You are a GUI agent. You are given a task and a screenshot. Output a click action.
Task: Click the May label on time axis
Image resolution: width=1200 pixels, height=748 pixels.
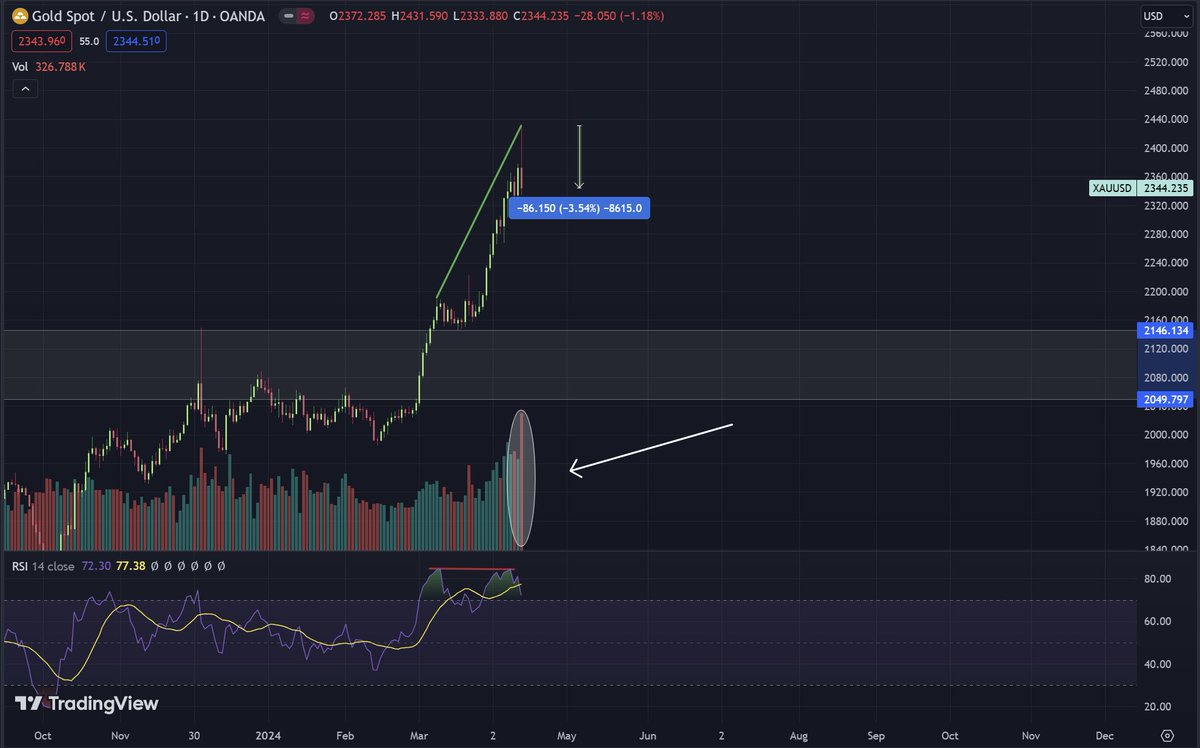569,735
